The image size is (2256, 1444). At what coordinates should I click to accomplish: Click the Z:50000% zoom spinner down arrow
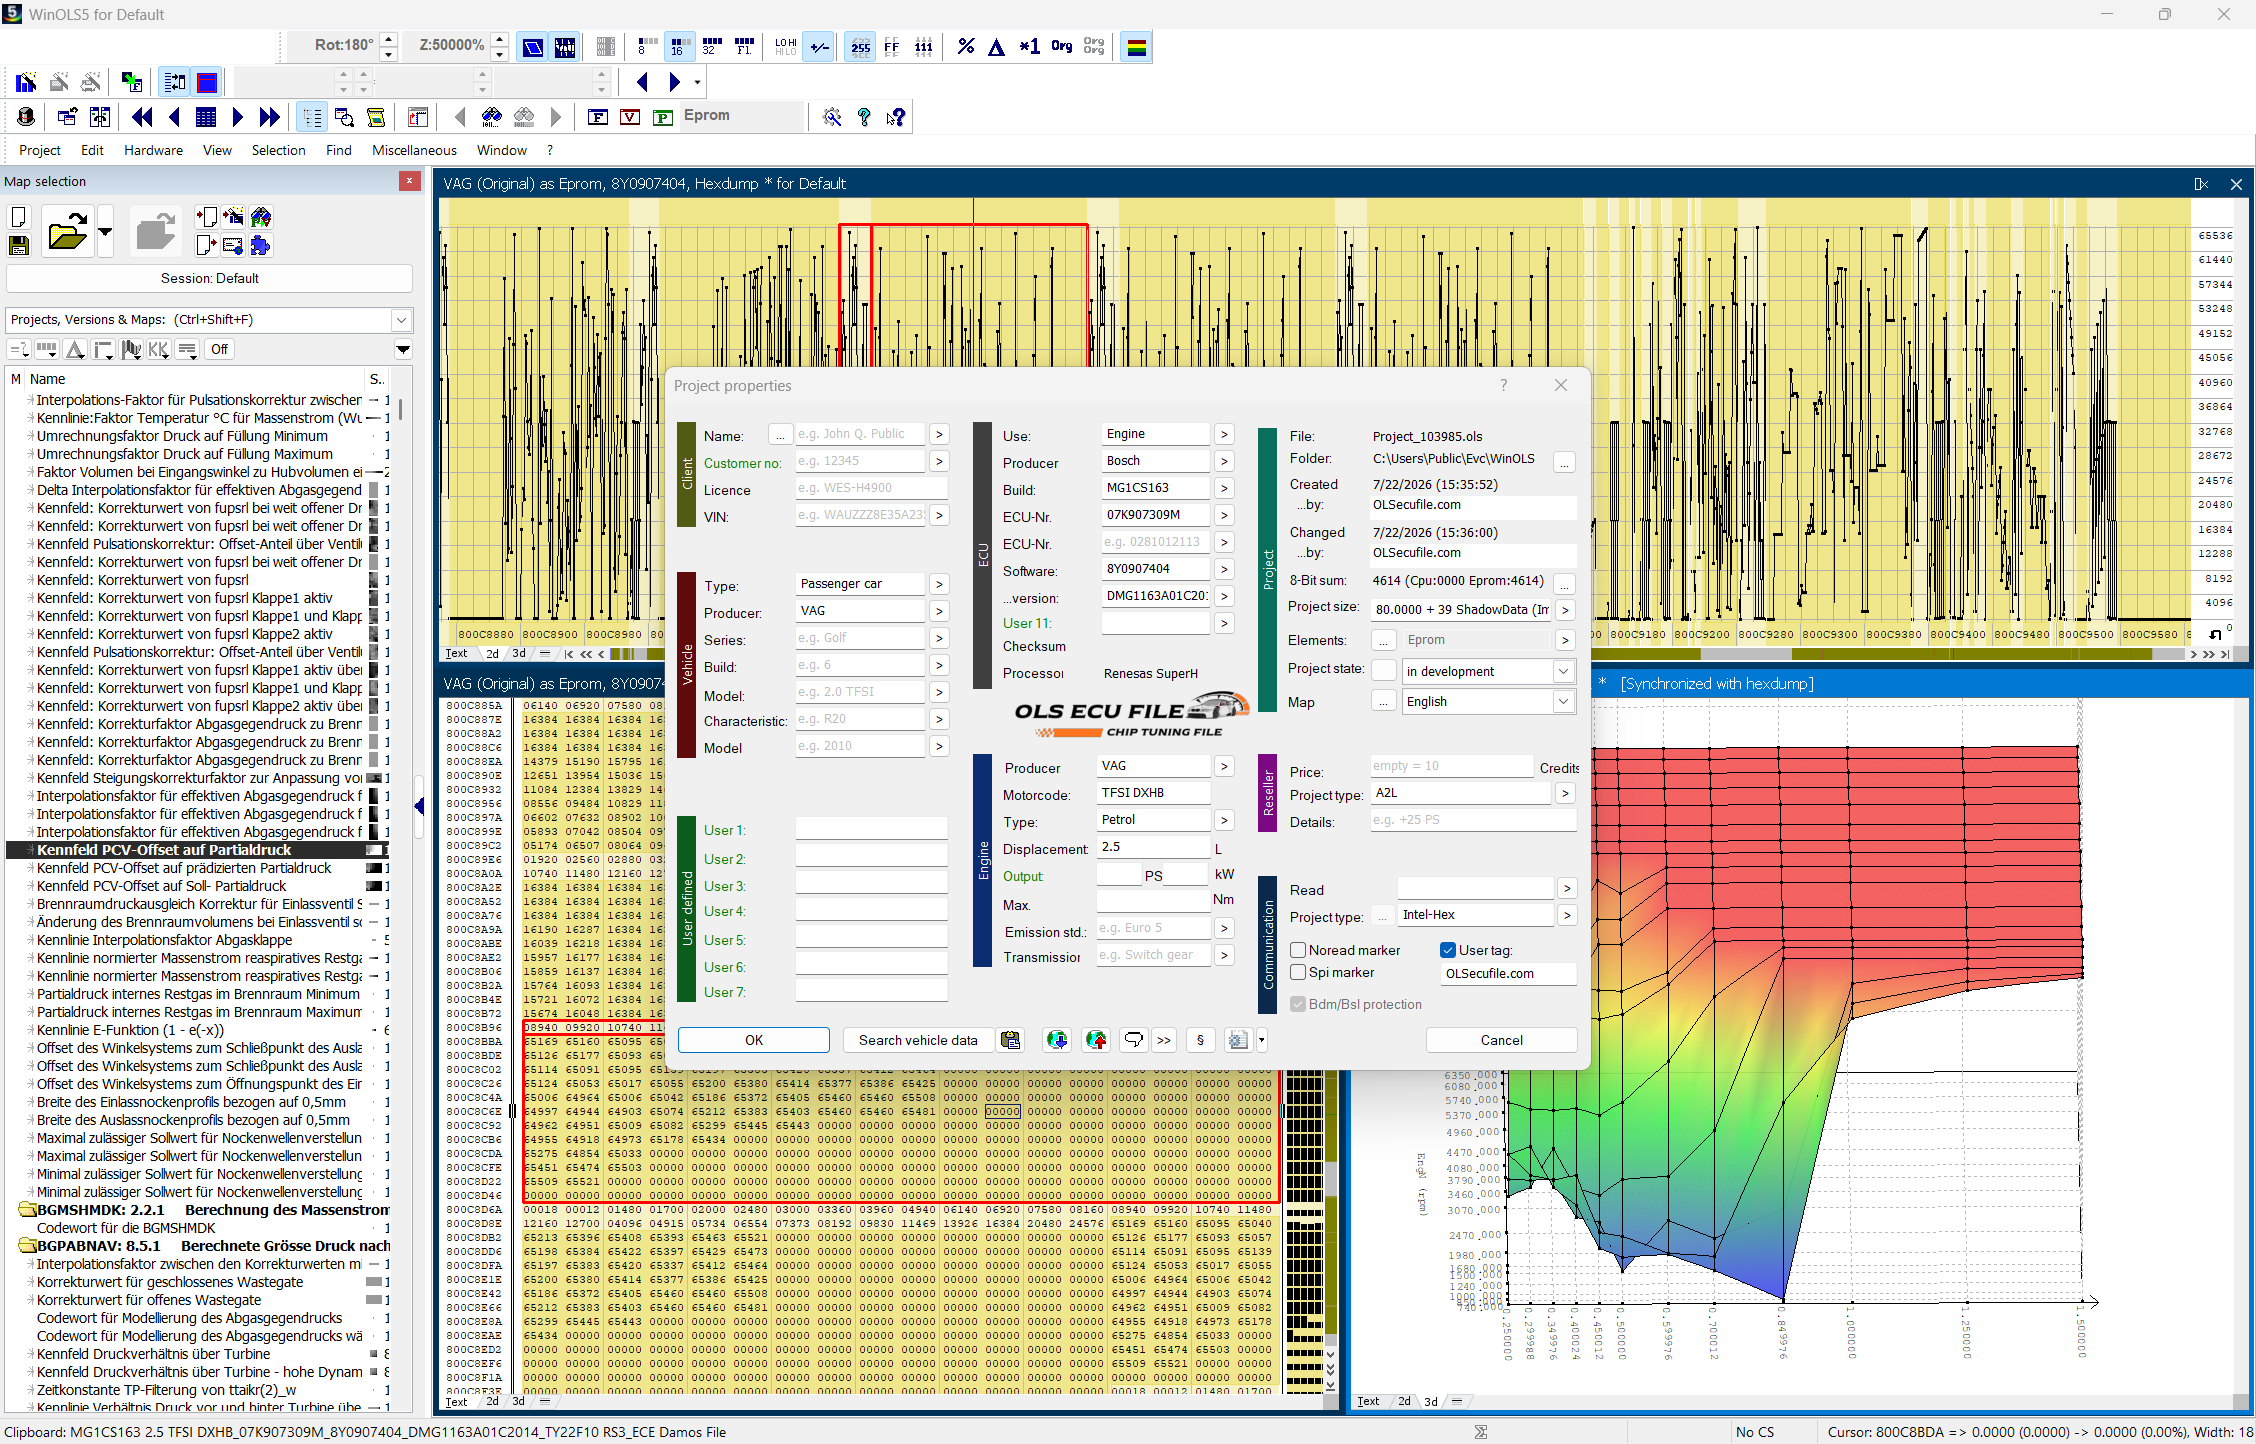[x=499, y=53]
